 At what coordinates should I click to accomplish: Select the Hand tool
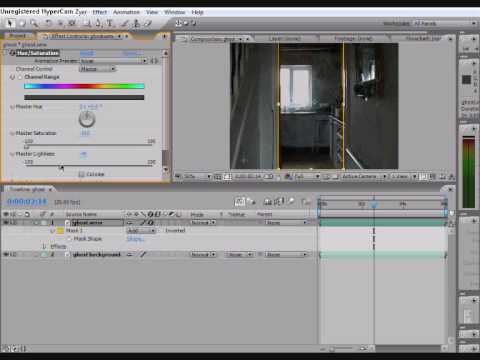(x=22, y=23)
